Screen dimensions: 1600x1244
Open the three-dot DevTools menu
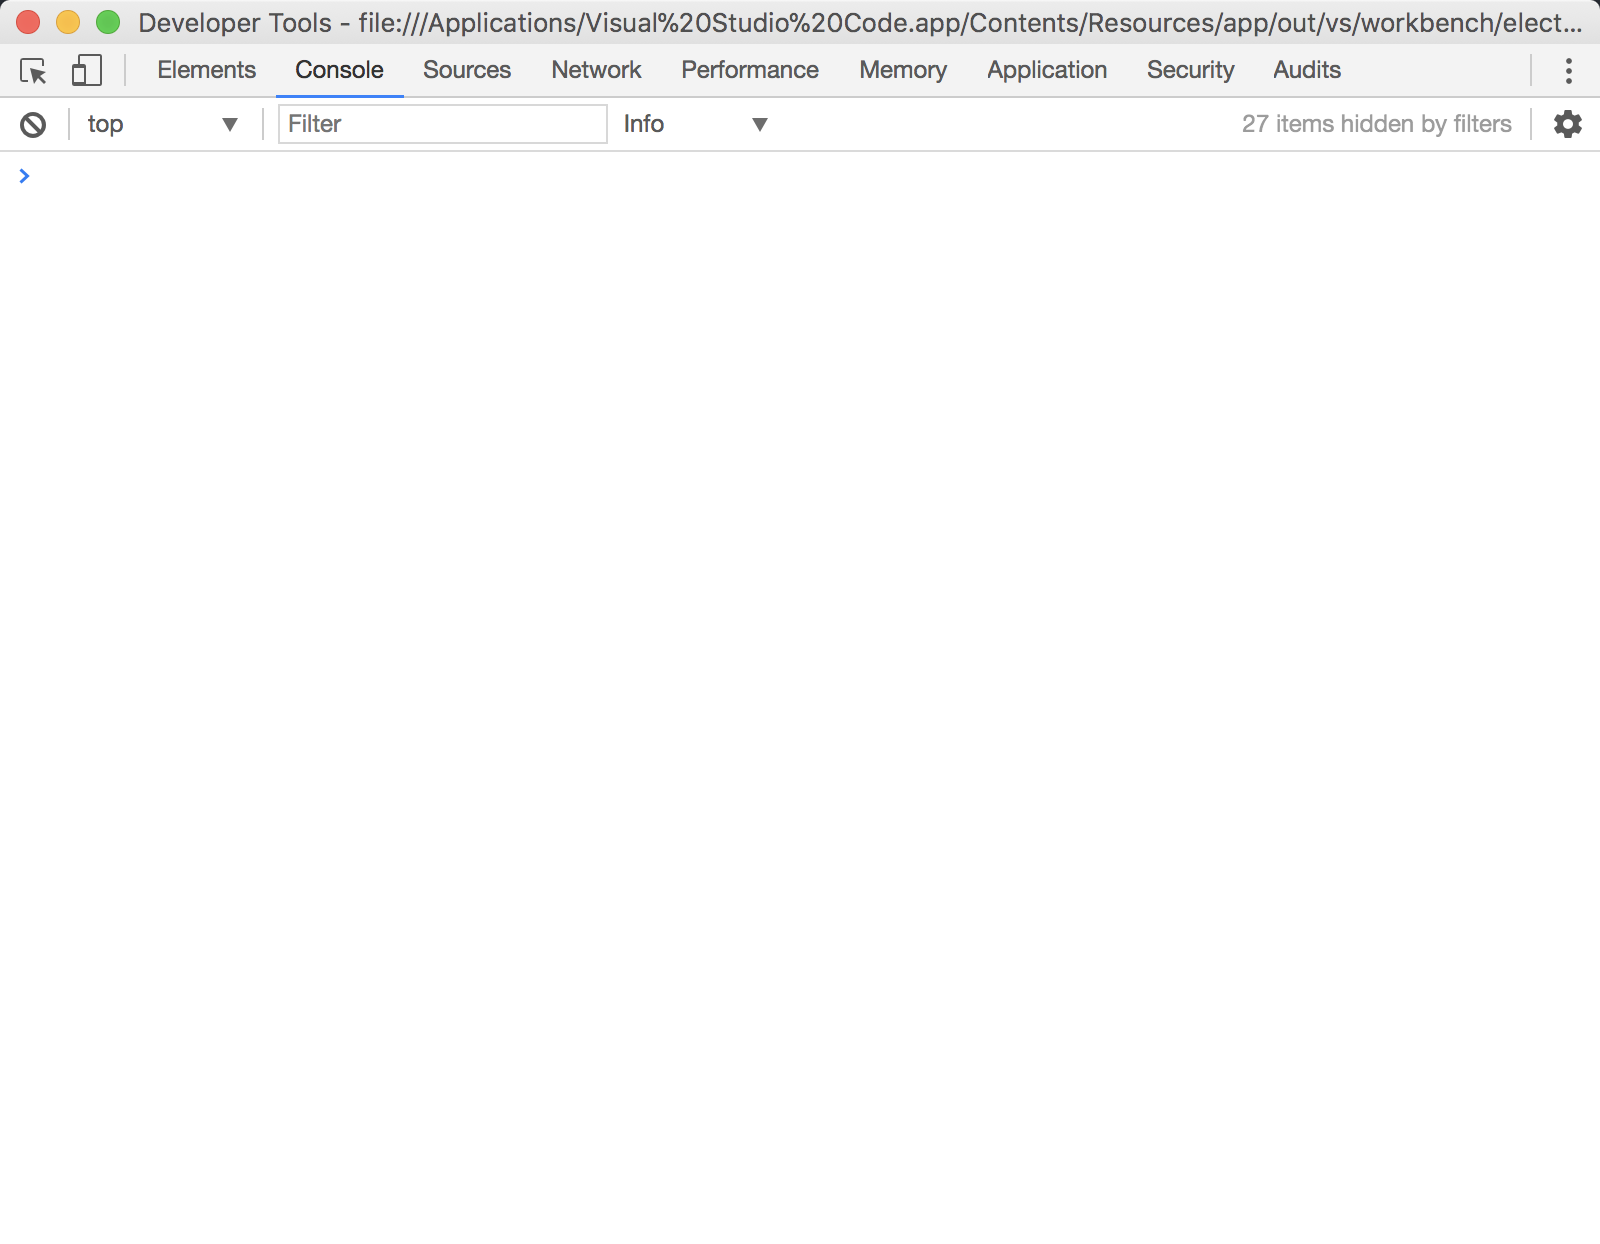click(1568, 70)
